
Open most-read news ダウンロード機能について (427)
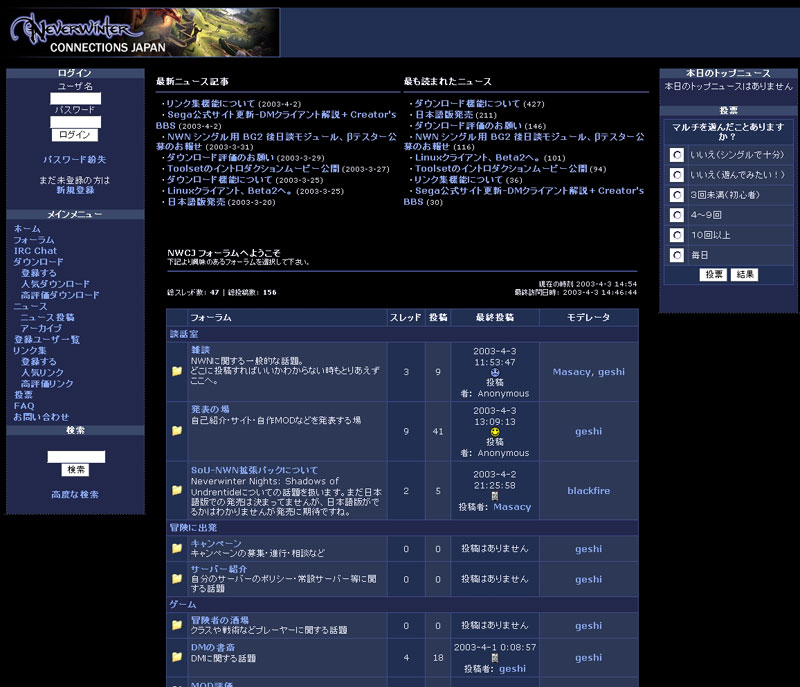tap(467, 104)
